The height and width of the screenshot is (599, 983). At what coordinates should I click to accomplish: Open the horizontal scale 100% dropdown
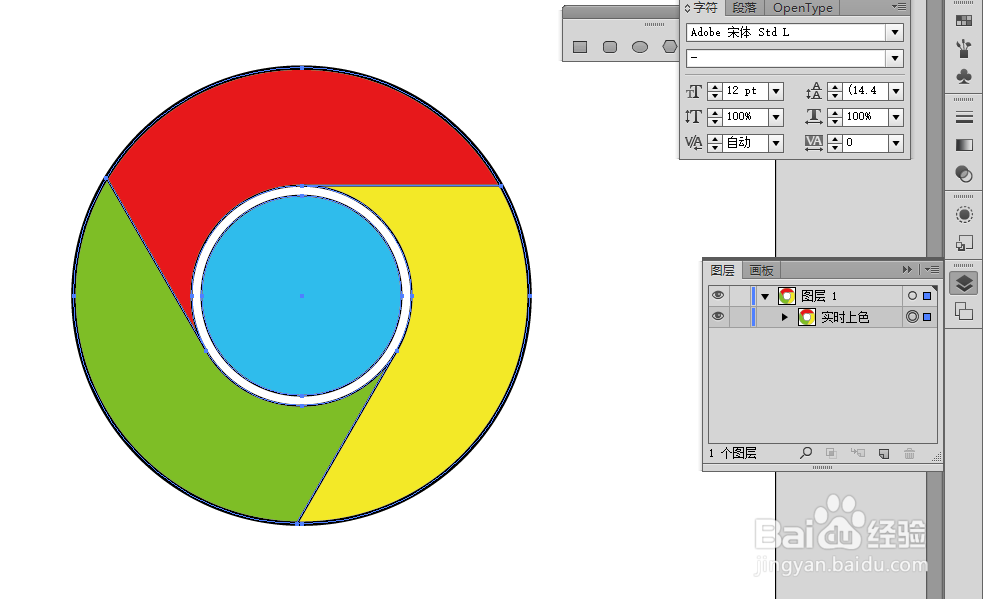pyautogui.click(x=896, y=117)
